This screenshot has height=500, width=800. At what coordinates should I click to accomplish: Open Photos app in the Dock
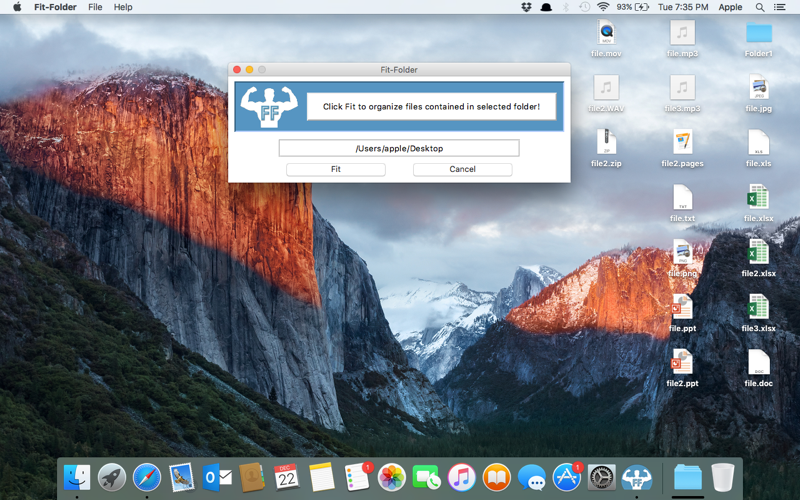tap(391, 478)
